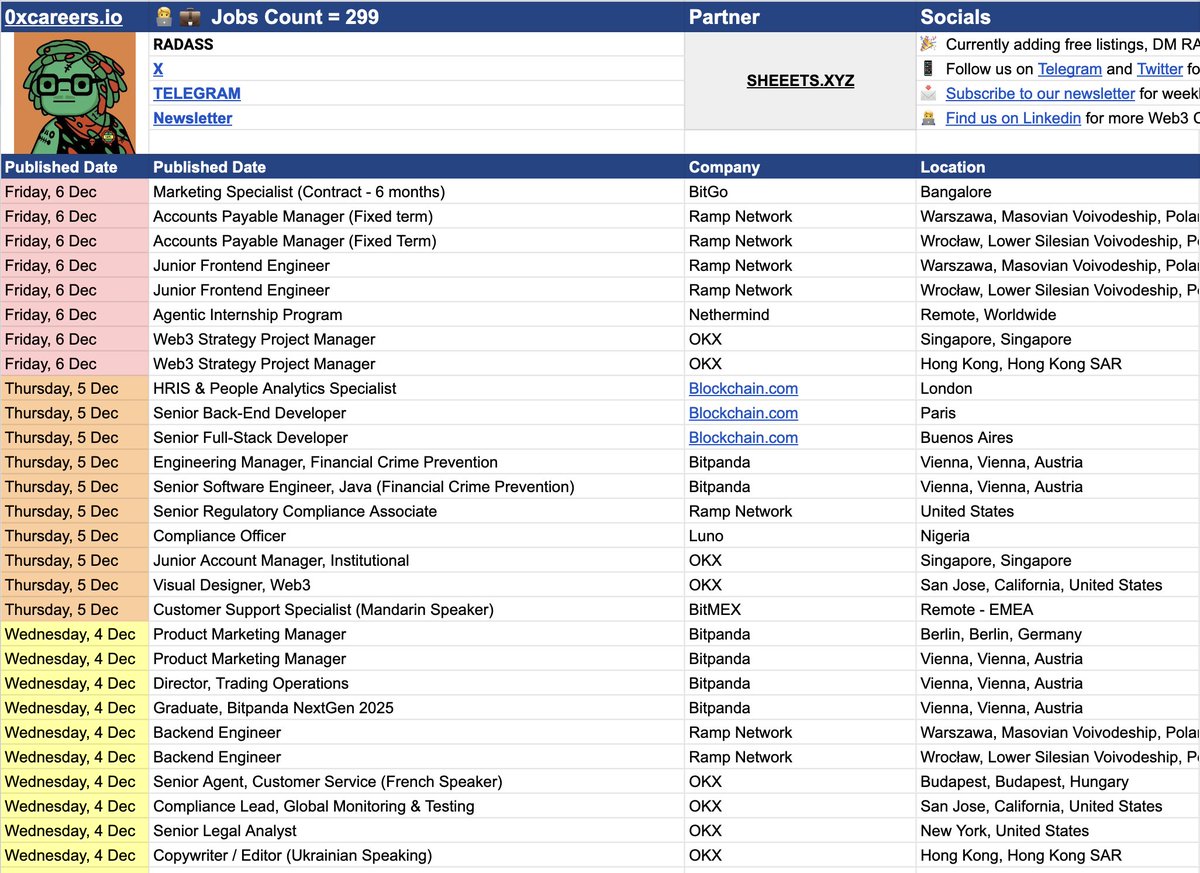The height and width of the screenshot is (873, 1200).
Task: Open the TELEGRAM link under RADASS
Action: coord(197,93)
